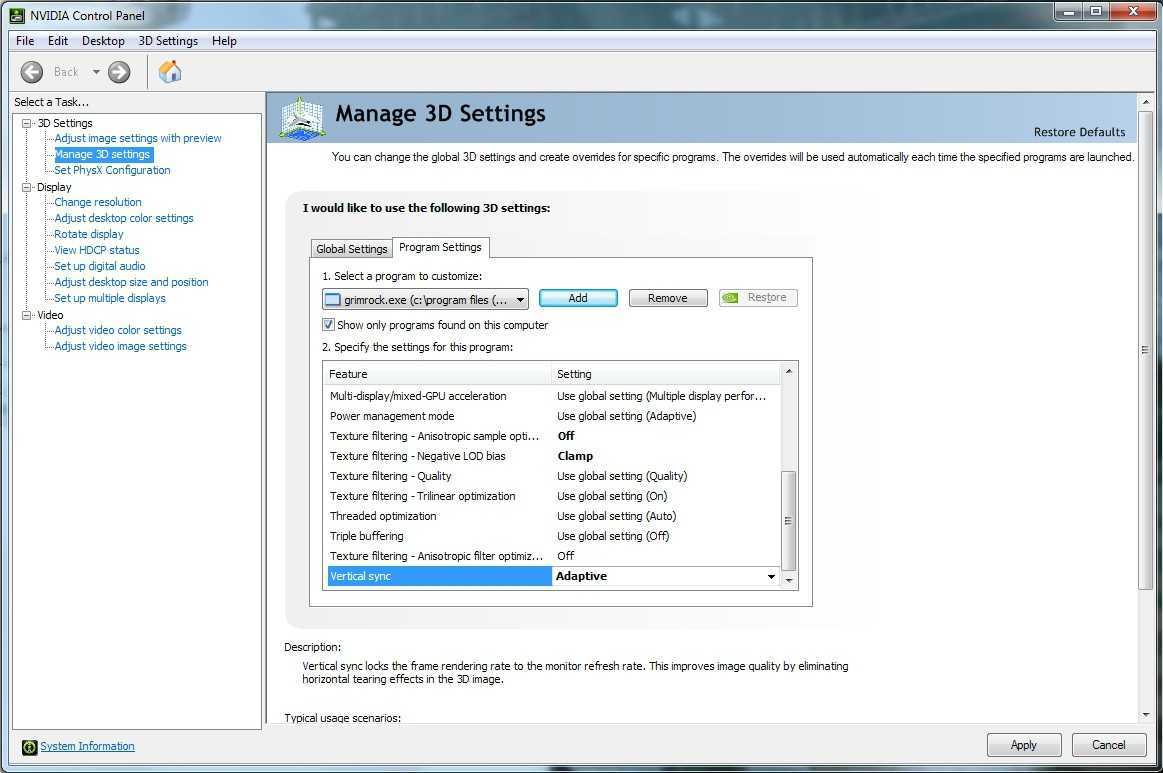Click the Add button
Image resolution: width=1163 pixels, height=773 pixels.
(578, 297)
